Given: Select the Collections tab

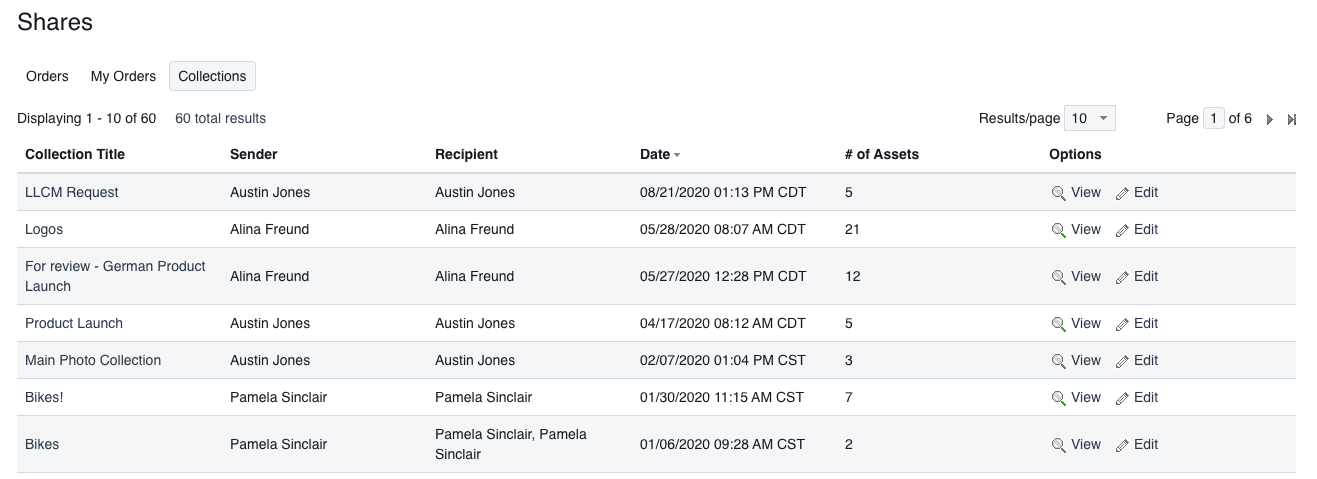Looking at the screenshot, I should [212, 76].
